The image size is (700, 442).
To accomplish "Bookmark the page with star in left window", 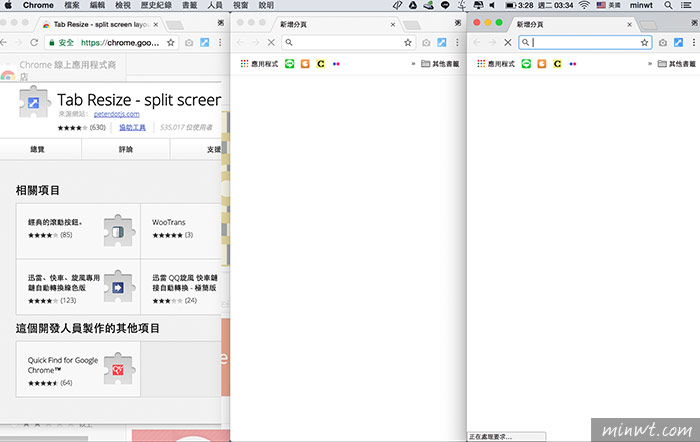I will pos(171,42).
